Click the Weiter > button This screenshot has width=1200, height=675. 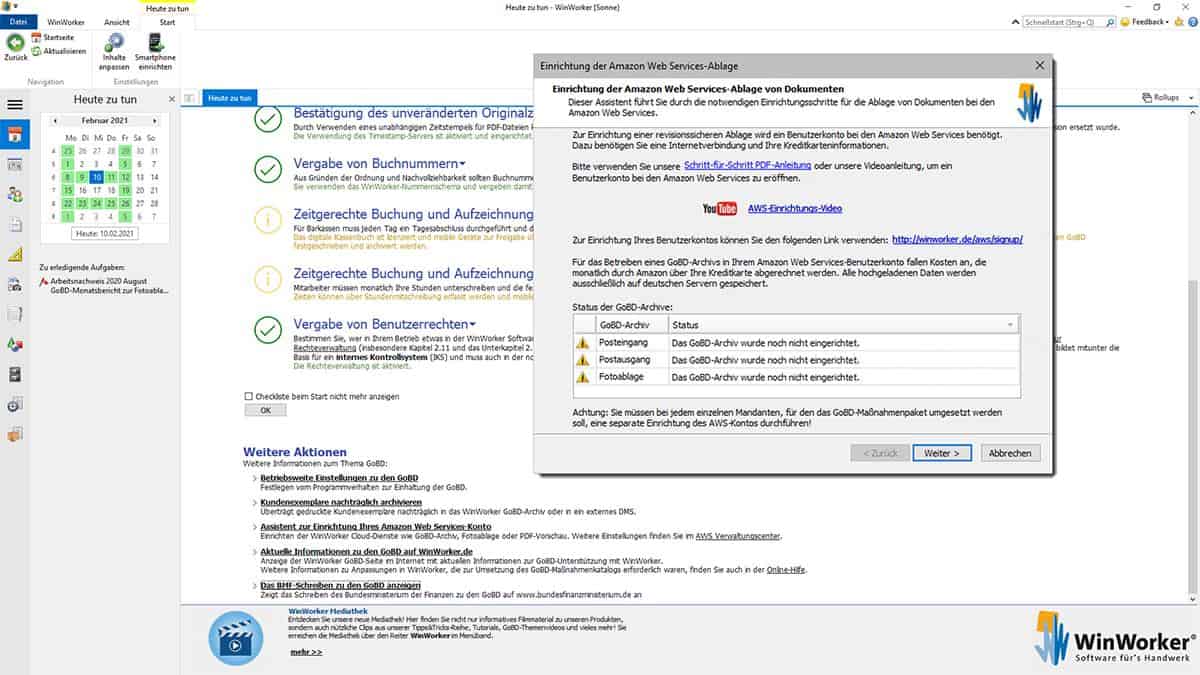tap(942, 453)
